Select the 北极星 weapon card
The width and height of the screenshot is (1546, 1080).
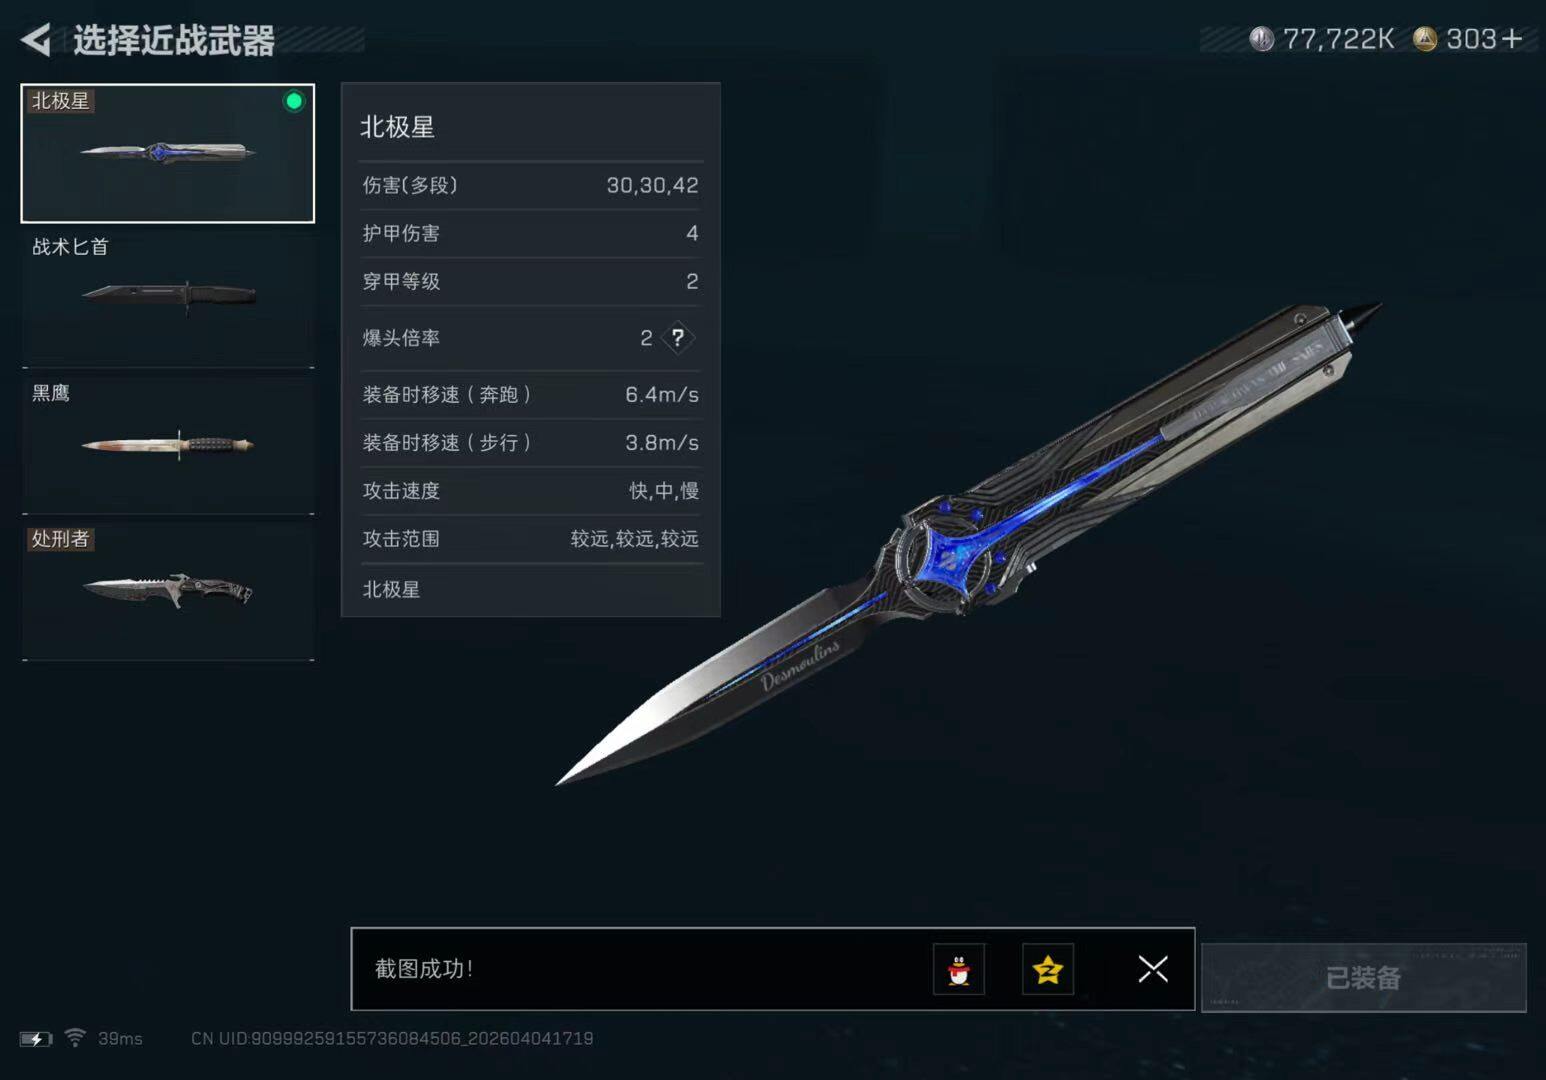[168, 153]
